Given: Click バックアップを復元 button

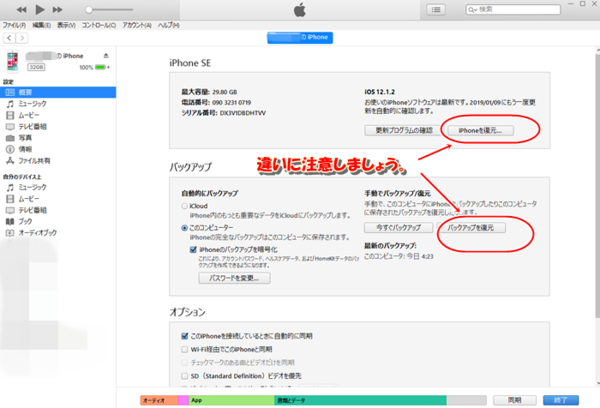Looking at the screenshot, I should pyautogui.click(x=471, y=228).
